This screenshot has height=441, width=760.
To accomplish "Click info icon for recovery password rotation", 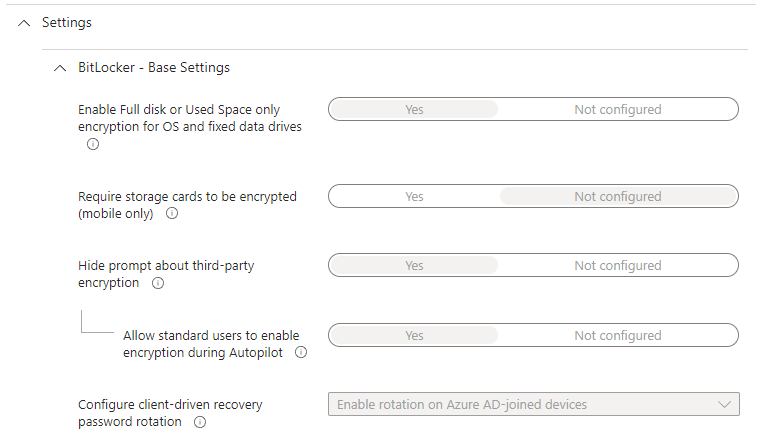I will click(x=200, y=422).
